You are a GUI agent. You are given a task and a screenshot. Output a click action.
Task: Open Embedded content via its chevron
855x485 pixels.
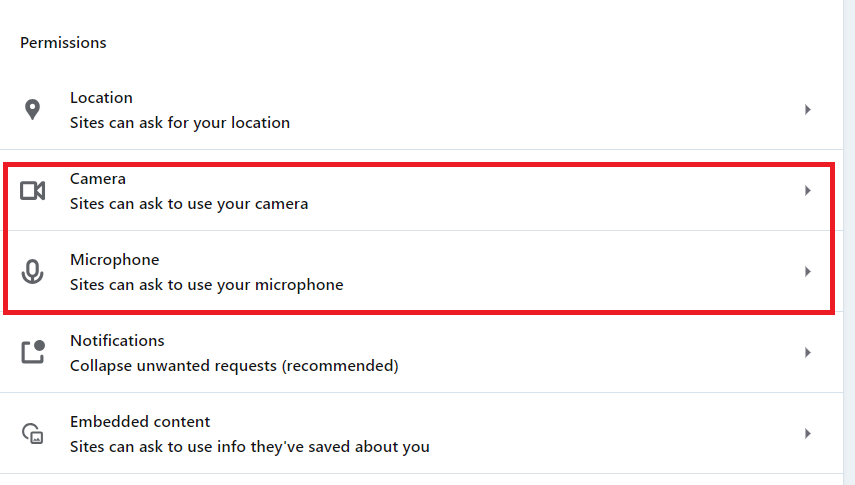[x=807, y=433]
